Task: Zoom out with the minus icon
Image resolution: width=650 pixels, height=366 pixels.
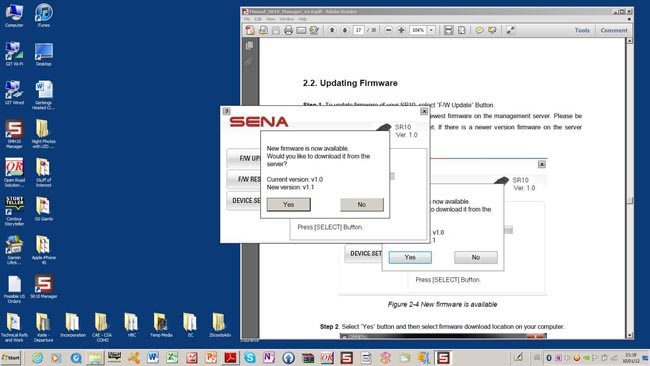Action: pyautogui.click(x=388, y=30)
